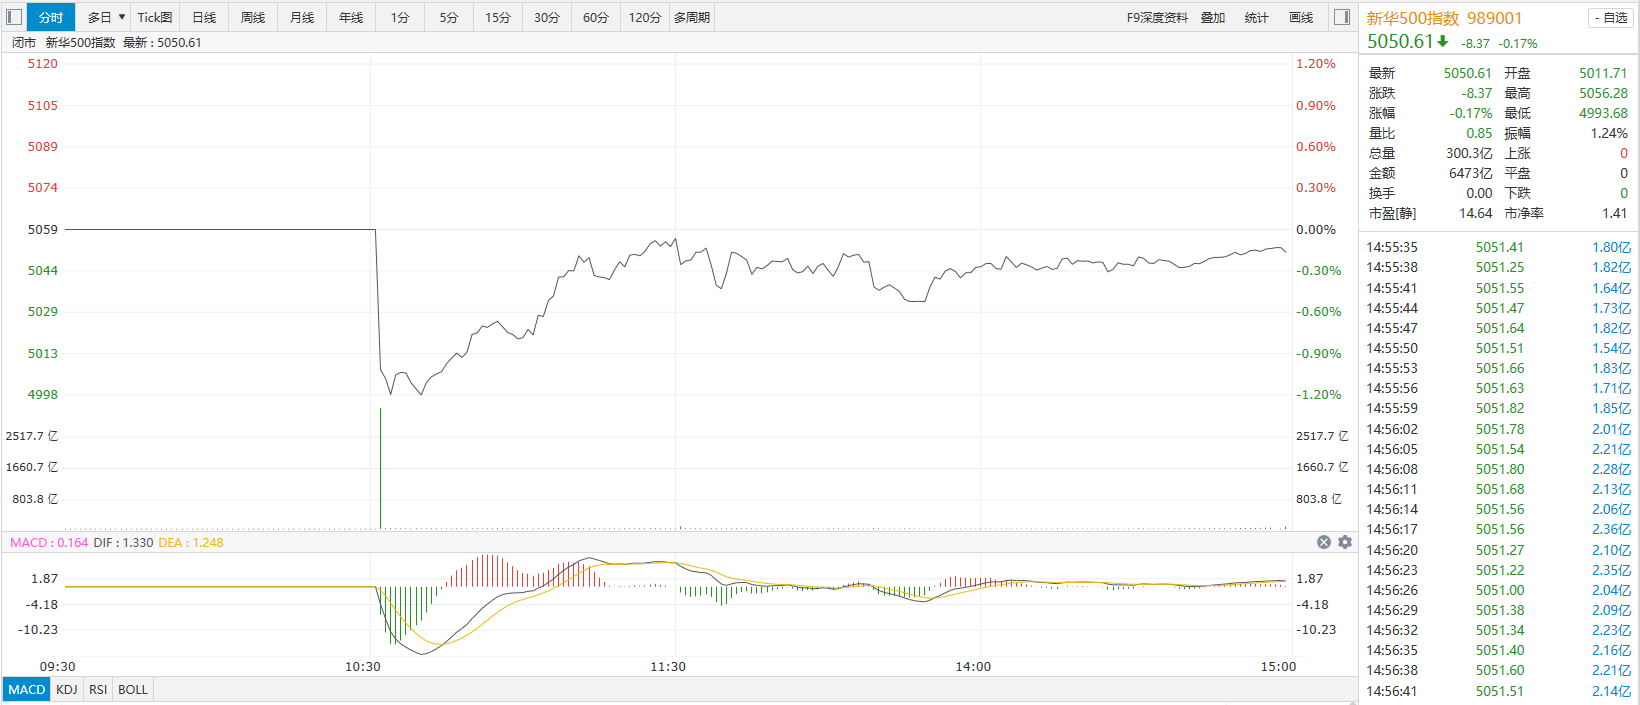1640x705 pixels.
Task: Open the 多日 multi-day dropdown
Action: coord(106,17)
